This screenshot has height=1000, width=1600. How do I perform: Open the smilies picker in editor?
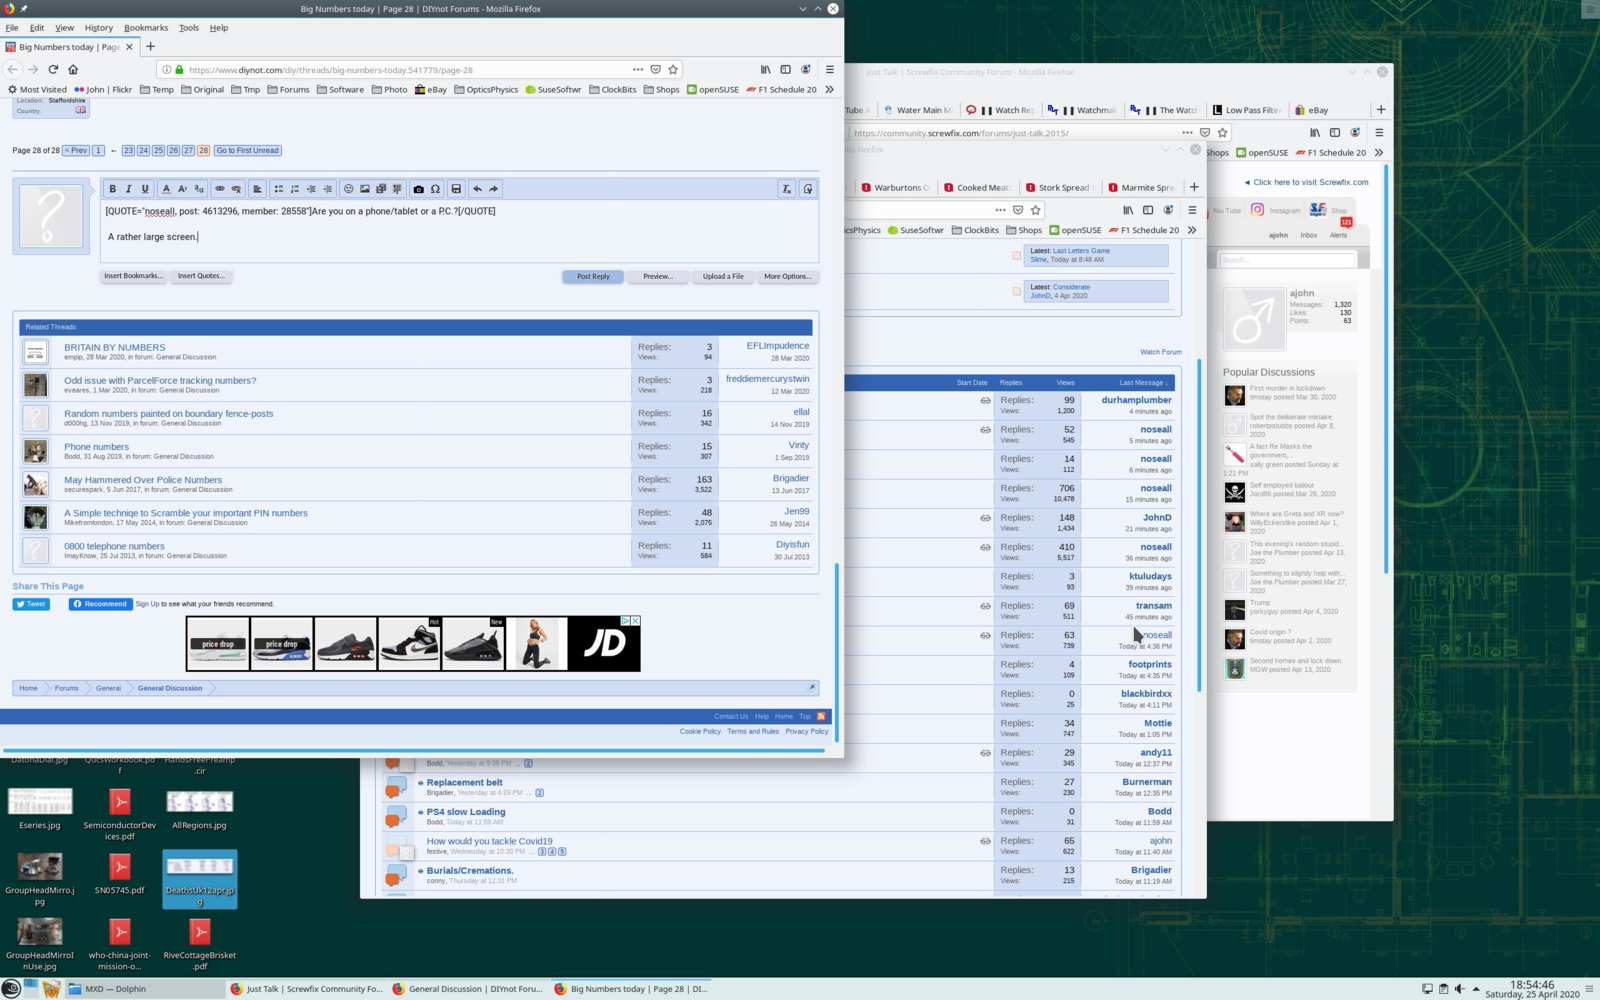[348, 189]
